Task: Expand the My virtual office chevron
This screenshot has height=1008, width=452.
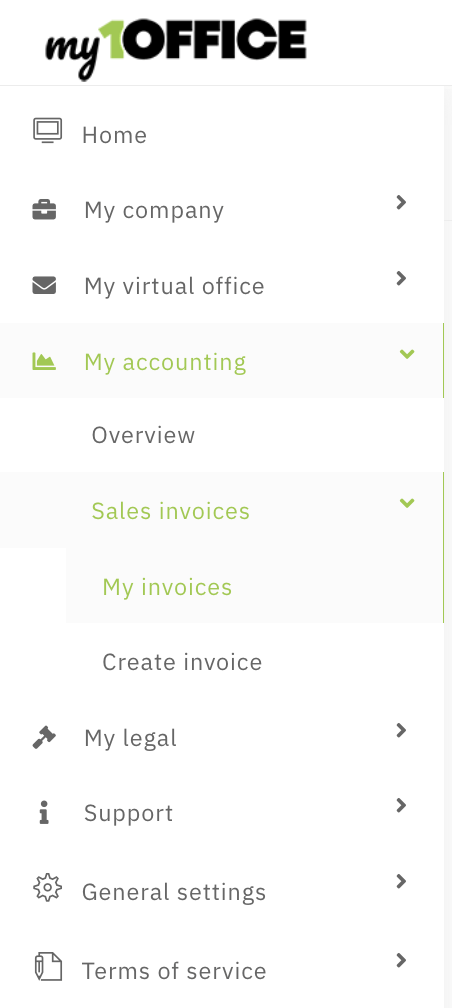Action: point(401,278)
